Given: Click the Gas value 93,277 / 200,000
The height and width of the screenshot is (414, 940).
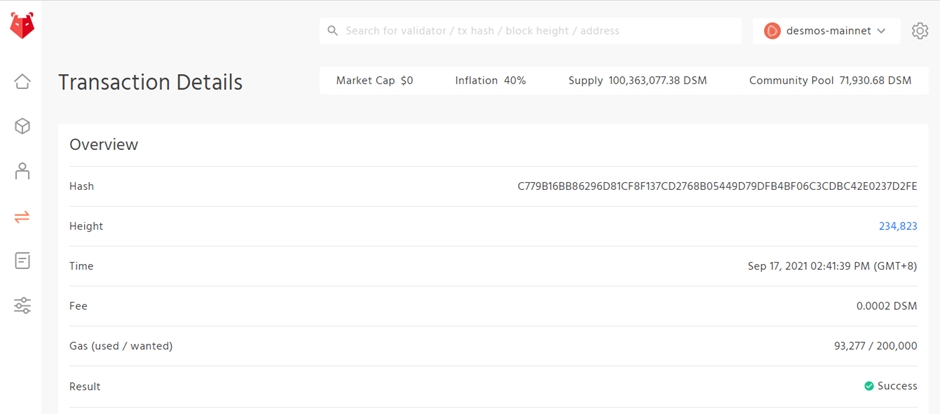Looking at the screenshot, I should [x=875, y=346].
